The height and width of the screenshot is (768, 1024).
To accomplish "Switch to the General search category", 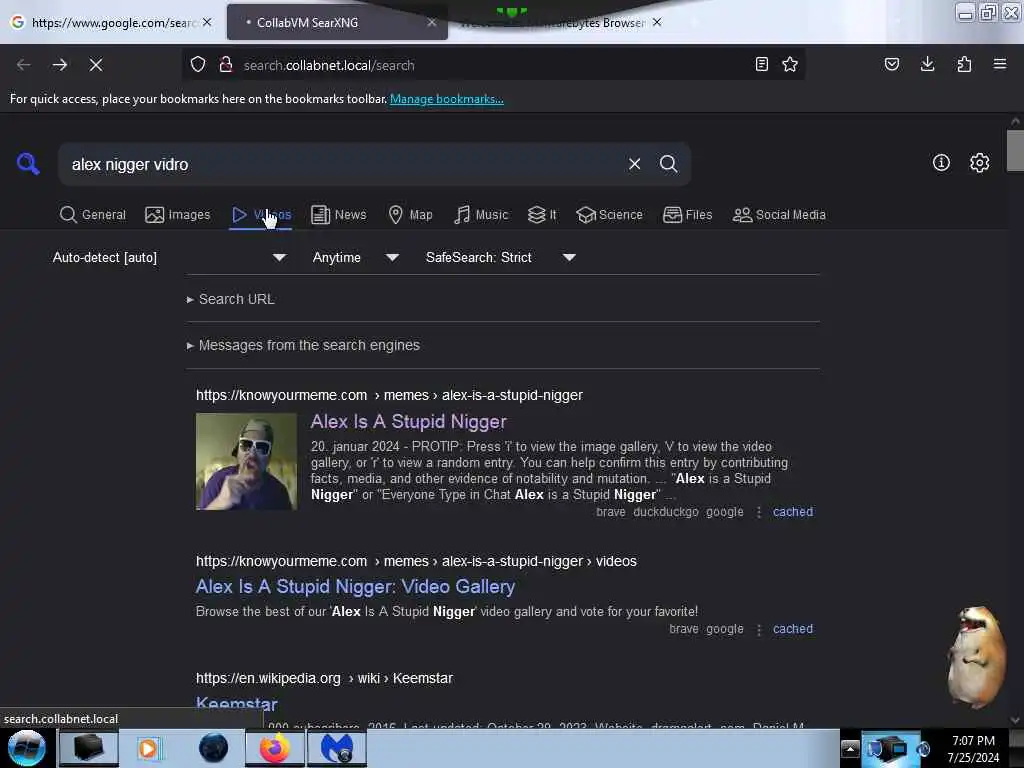I will 93,215.
